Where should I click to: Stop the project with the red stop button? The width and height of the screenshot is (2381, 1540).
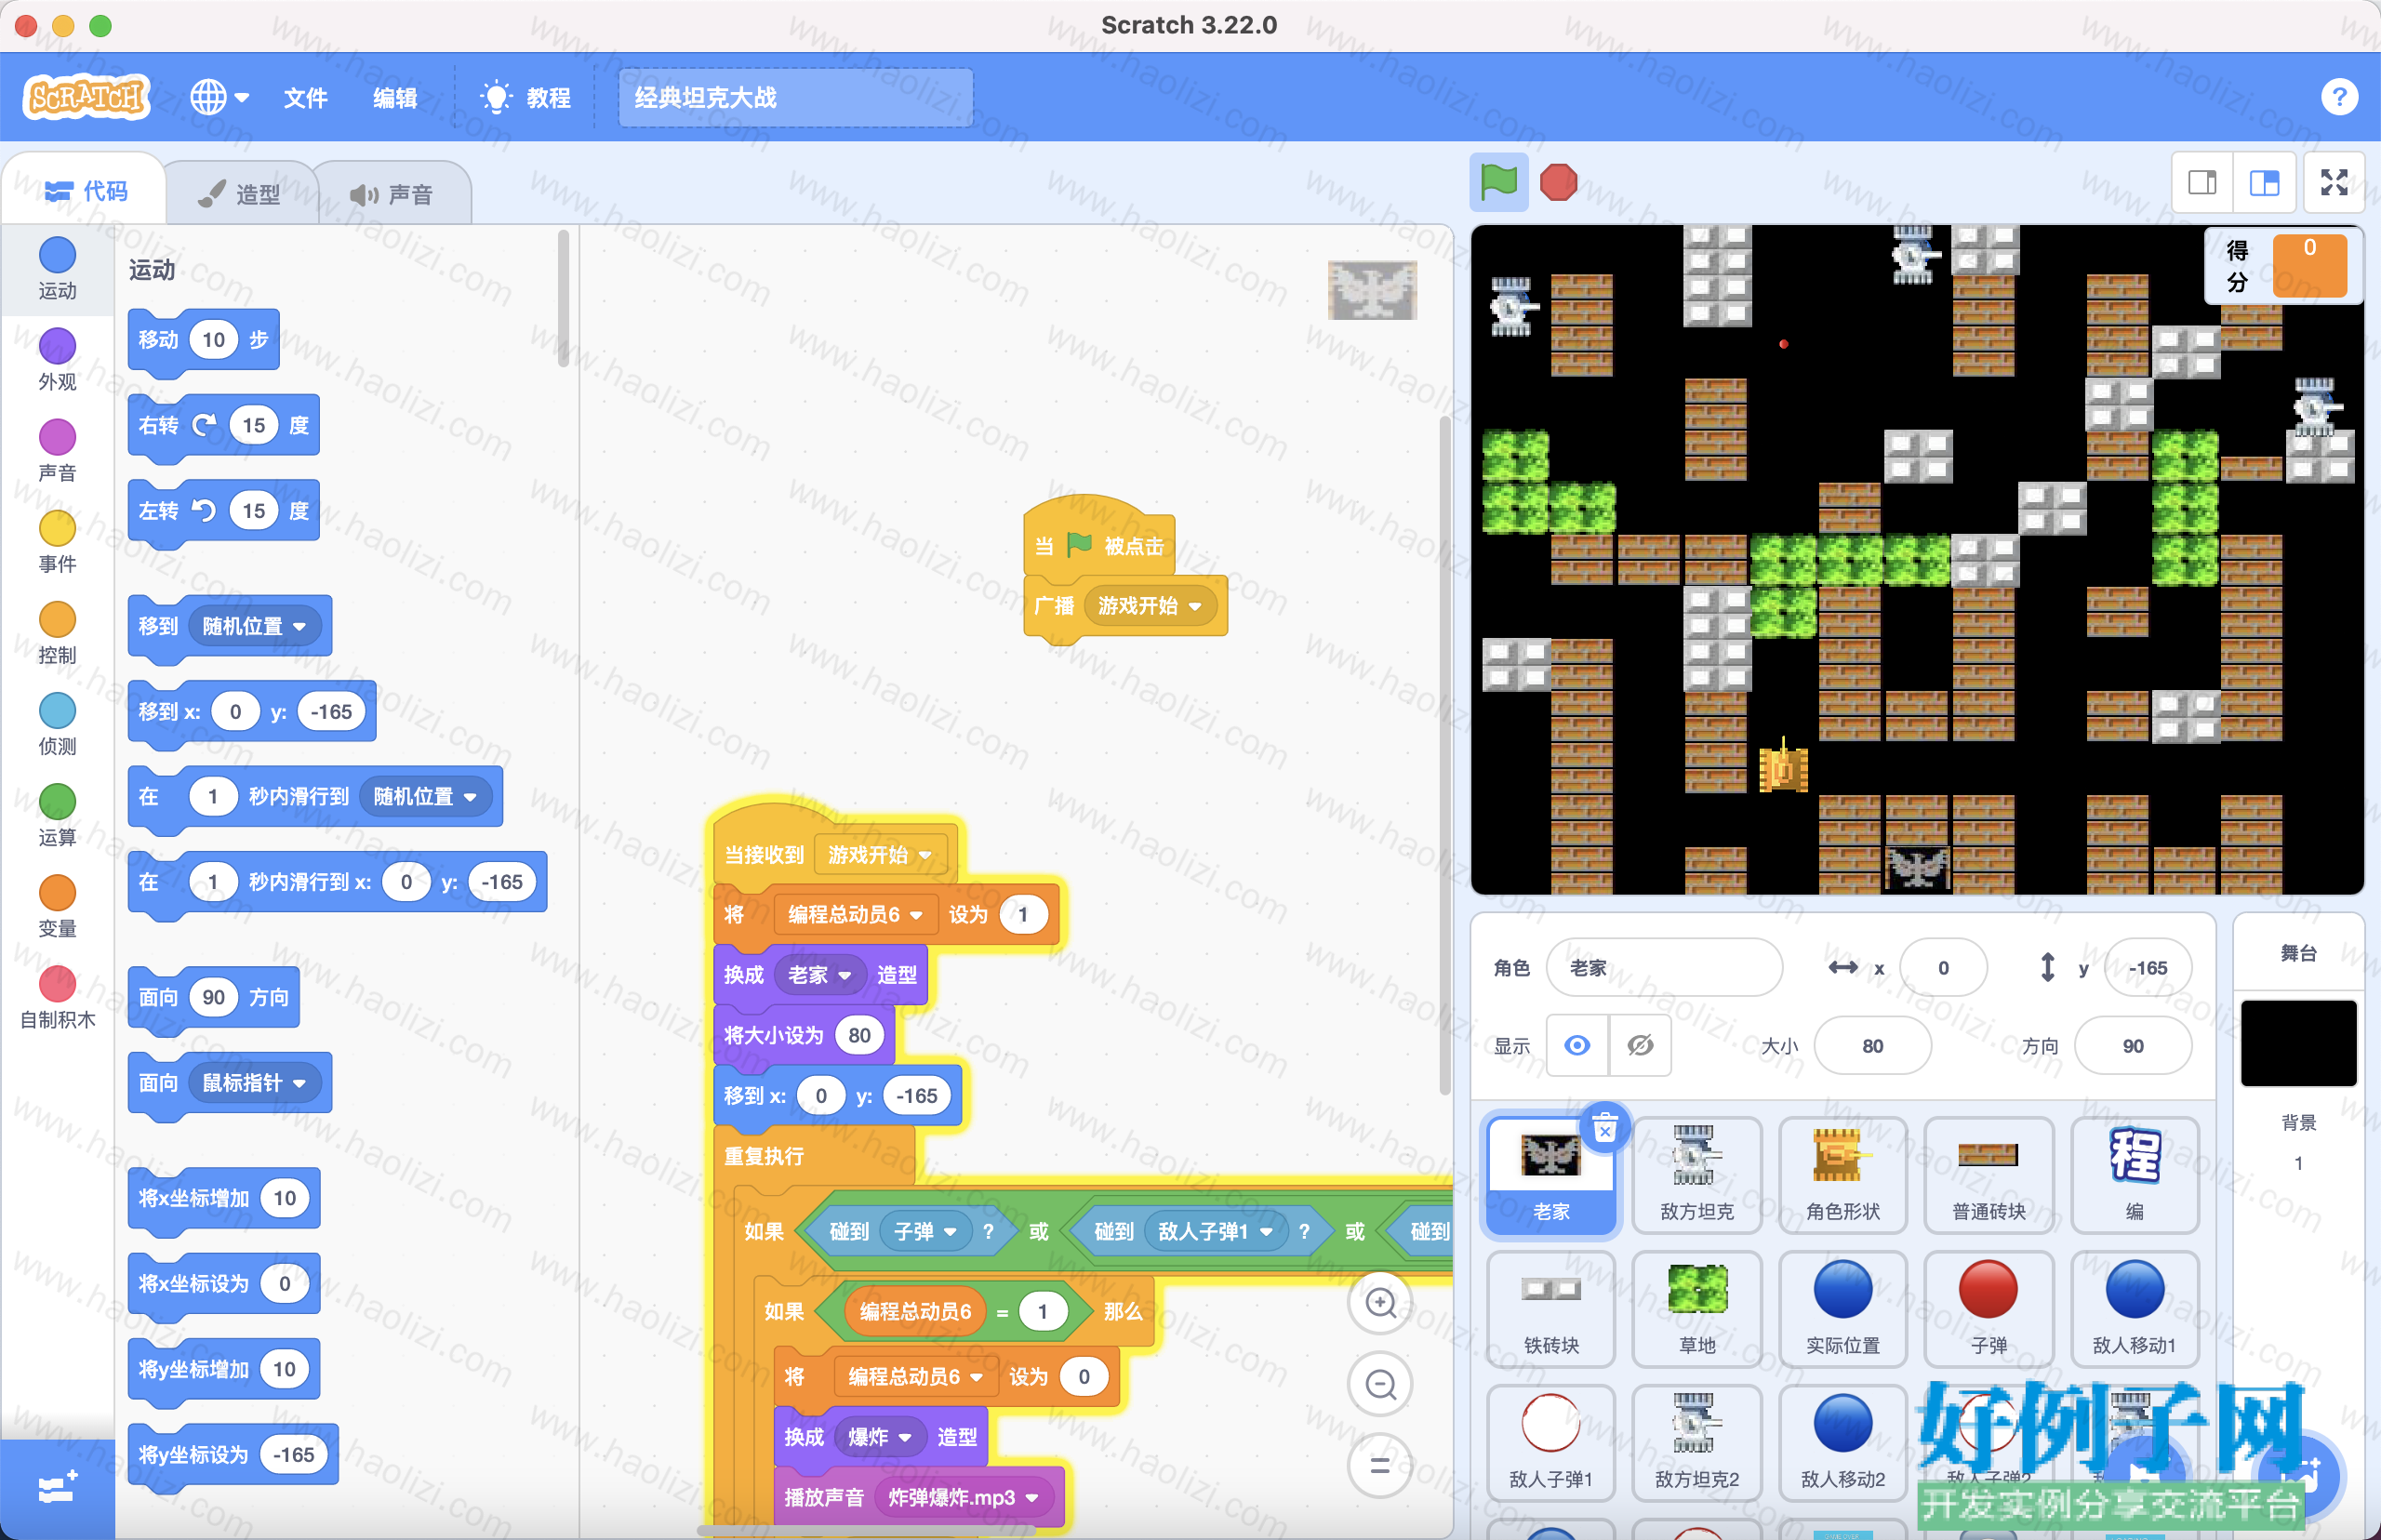pyautogui.click(x=1558, y=182)
